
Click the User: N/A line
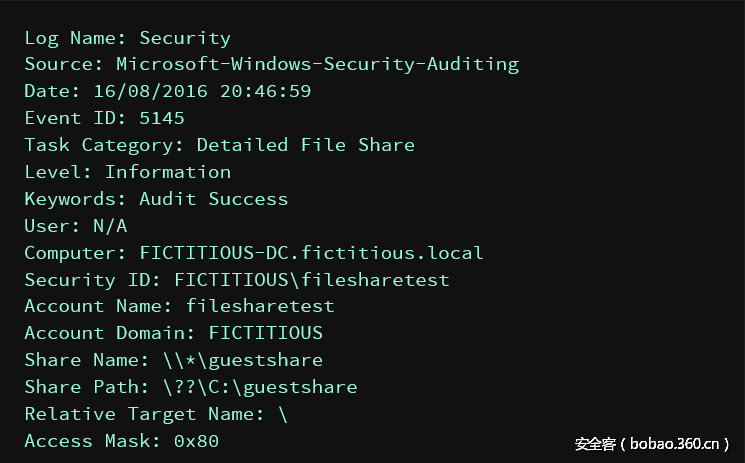pyautogui.click(x=76, y=226)
